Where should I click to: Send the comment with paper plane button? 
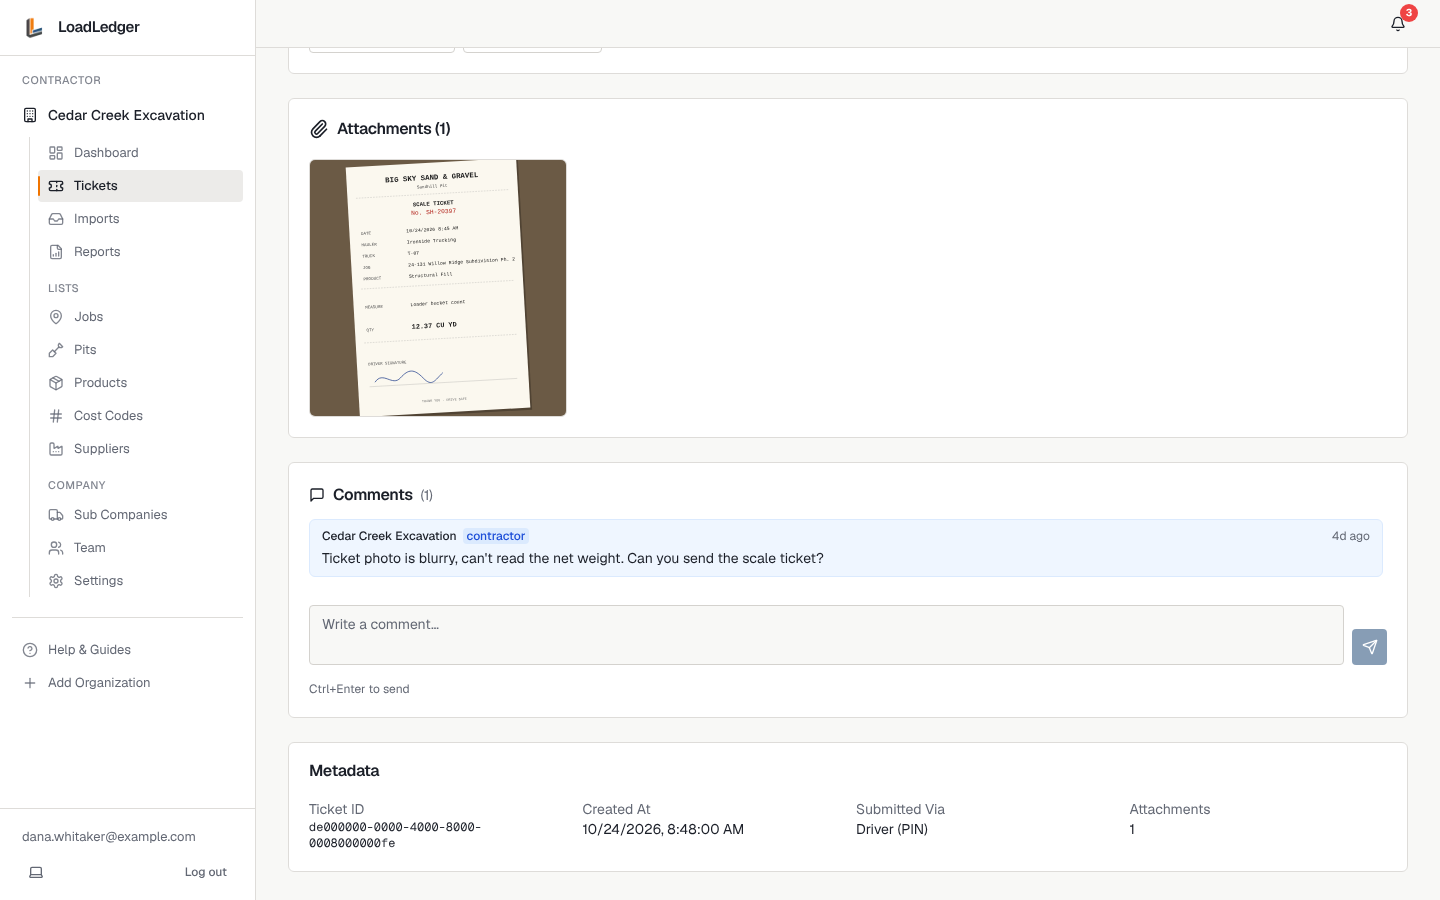click(1369, 647)
